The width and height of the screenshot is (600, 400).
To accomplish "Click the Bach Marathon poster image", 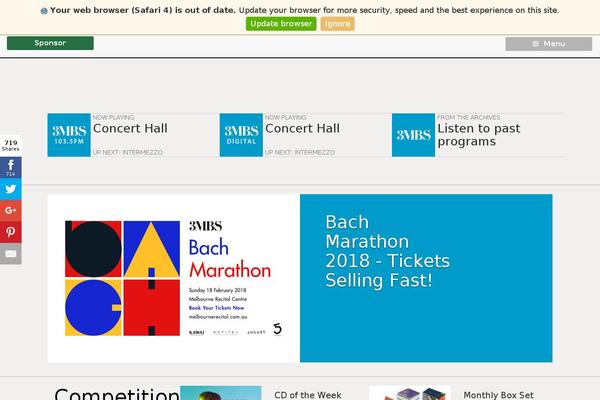I will 174,278.
